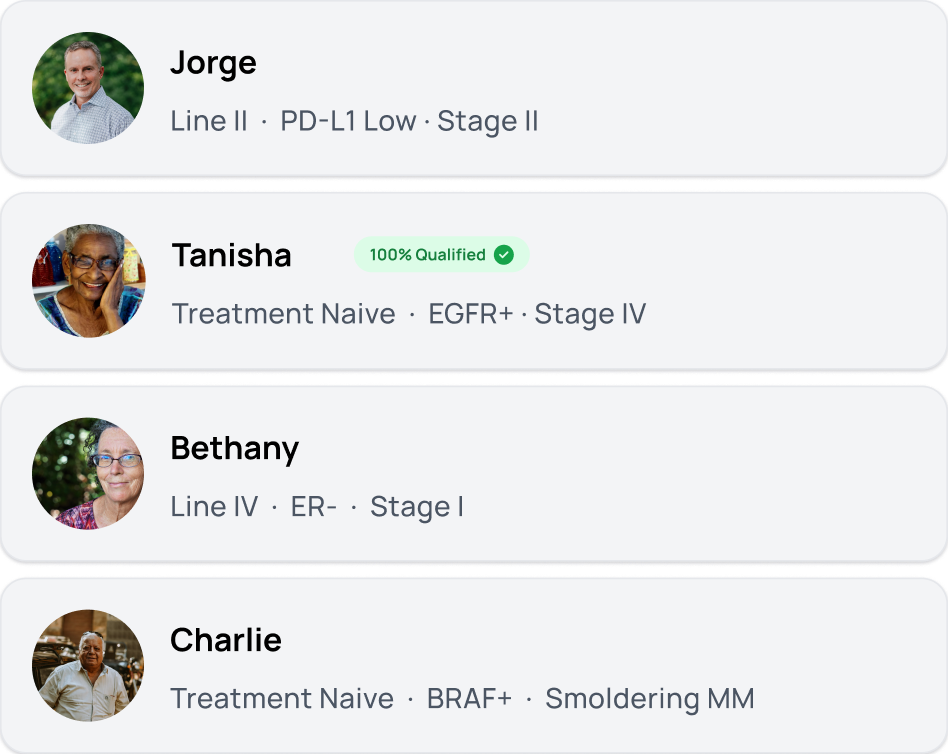Click Tanisha's EGFR+ label

tap(470, 314)
